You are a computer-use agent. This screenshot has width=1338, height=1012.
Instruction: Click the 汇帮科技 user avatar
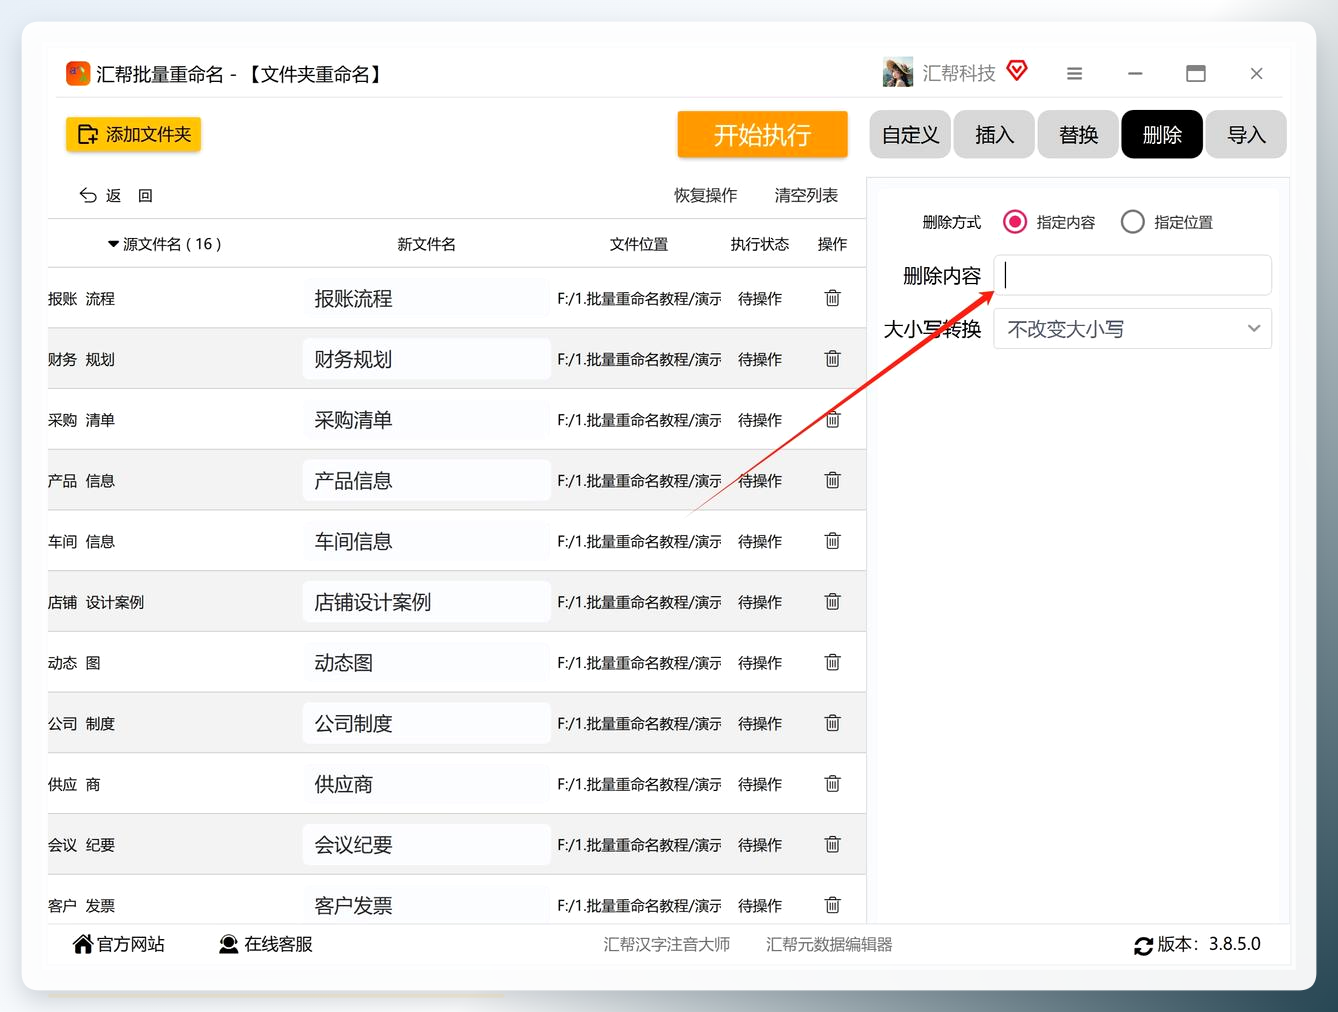898,73
